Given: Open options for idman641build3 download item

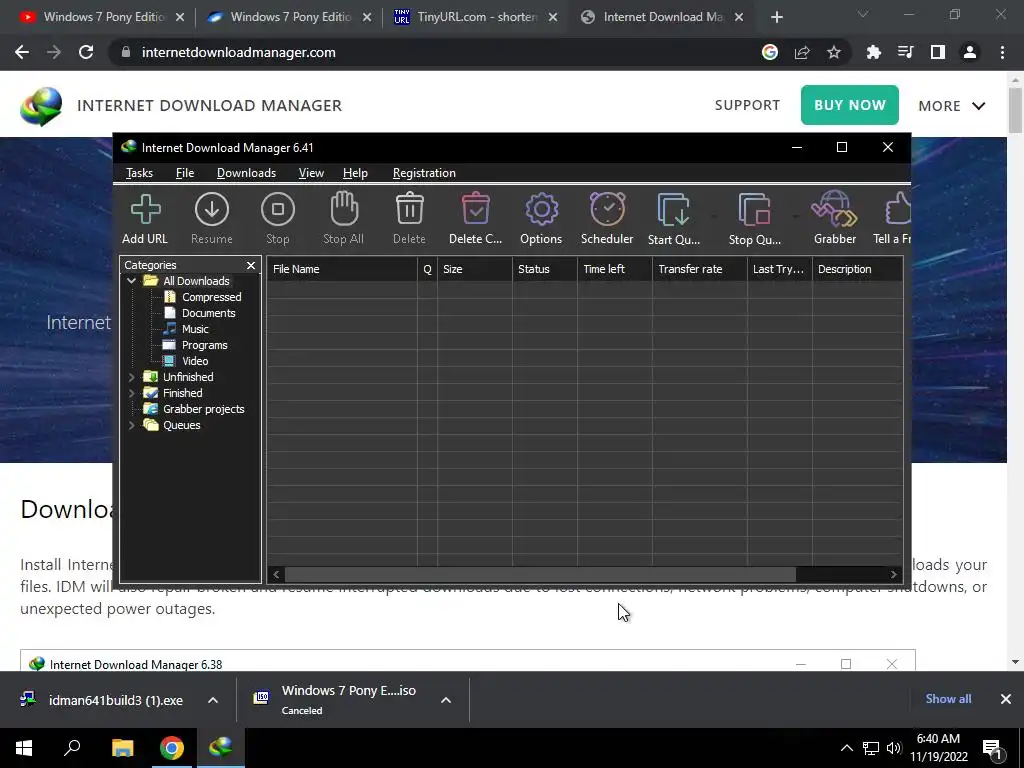Looking at the screenshot, I should [213, 700].
